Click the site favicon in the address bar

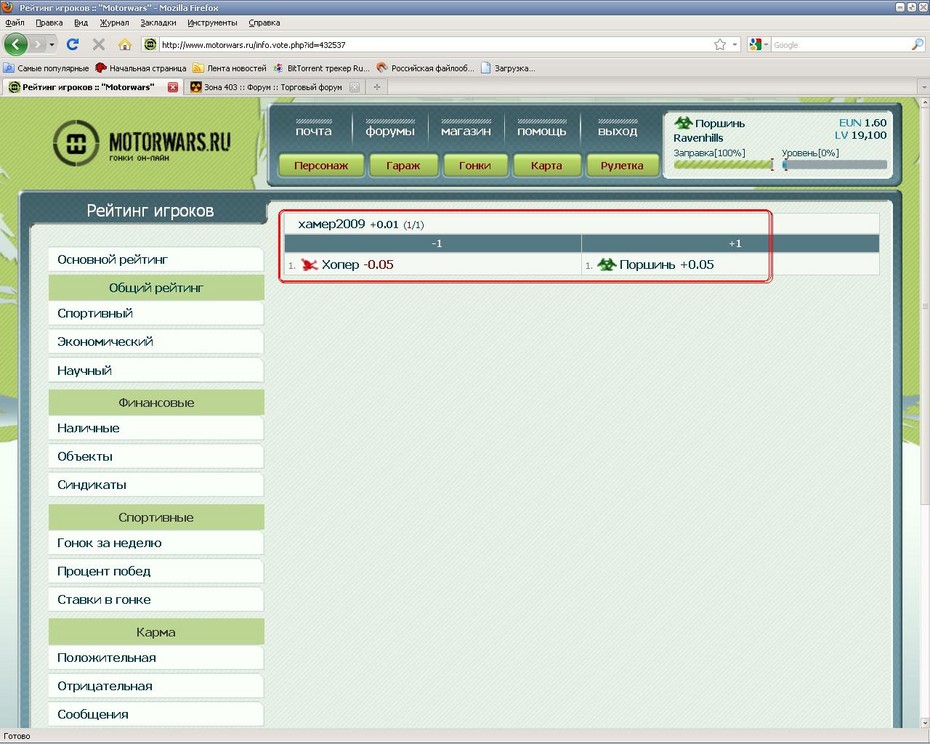[x=151, y=44]
